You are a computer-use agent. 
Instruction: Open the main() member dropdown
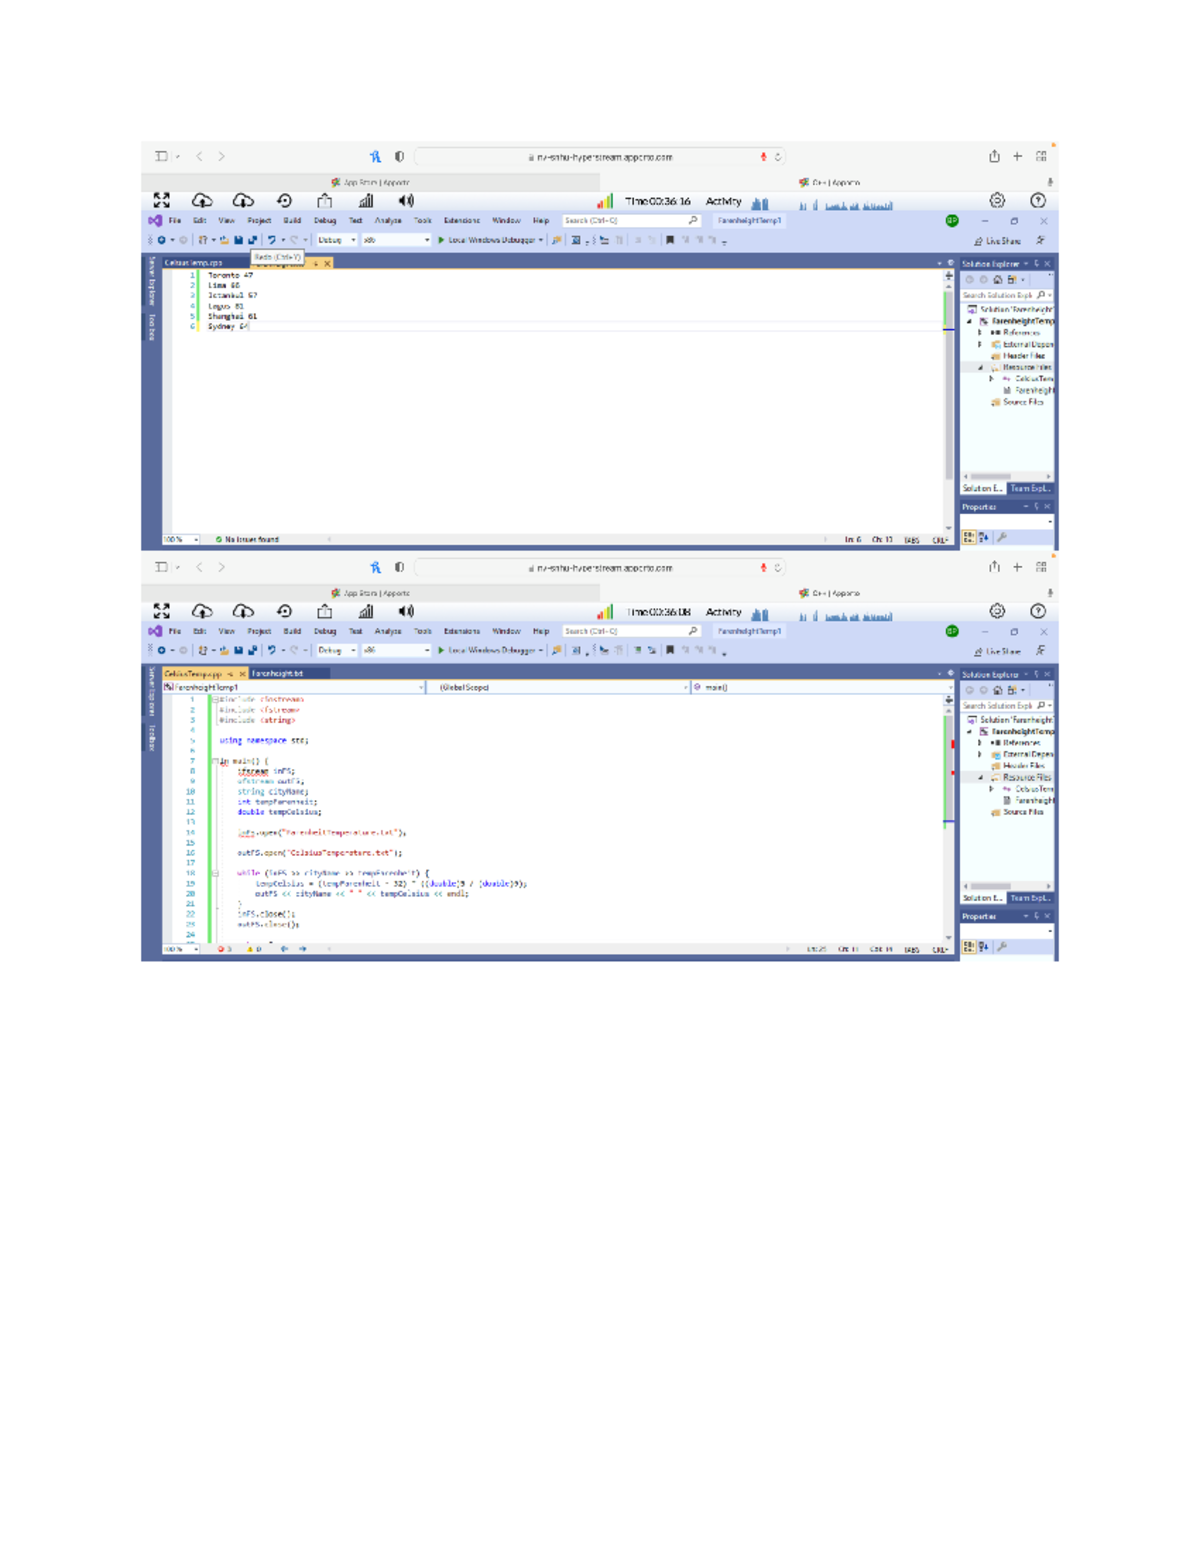point(820,687)
